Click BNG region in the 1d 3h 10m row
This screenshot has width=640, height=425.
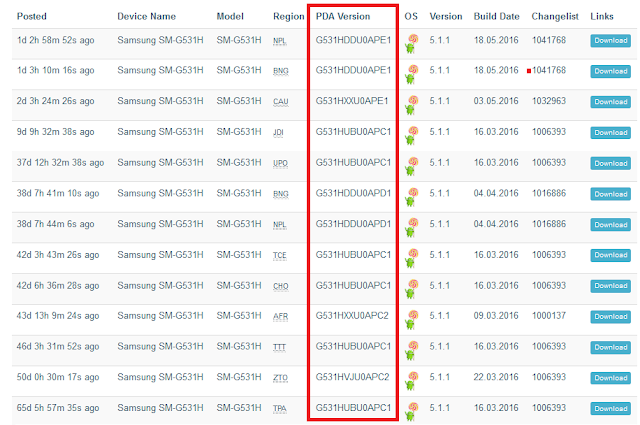click(x=280, y=71)
